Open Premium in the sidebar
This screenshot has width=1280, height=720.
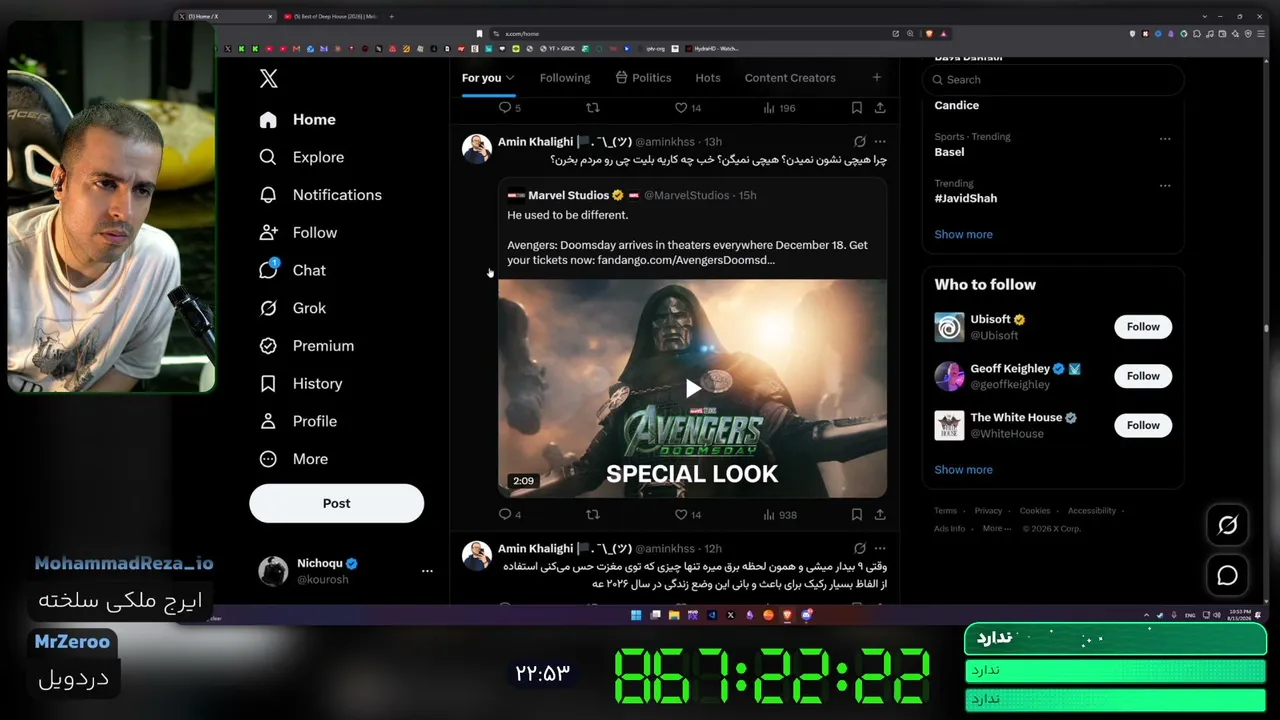coord(306,346)
